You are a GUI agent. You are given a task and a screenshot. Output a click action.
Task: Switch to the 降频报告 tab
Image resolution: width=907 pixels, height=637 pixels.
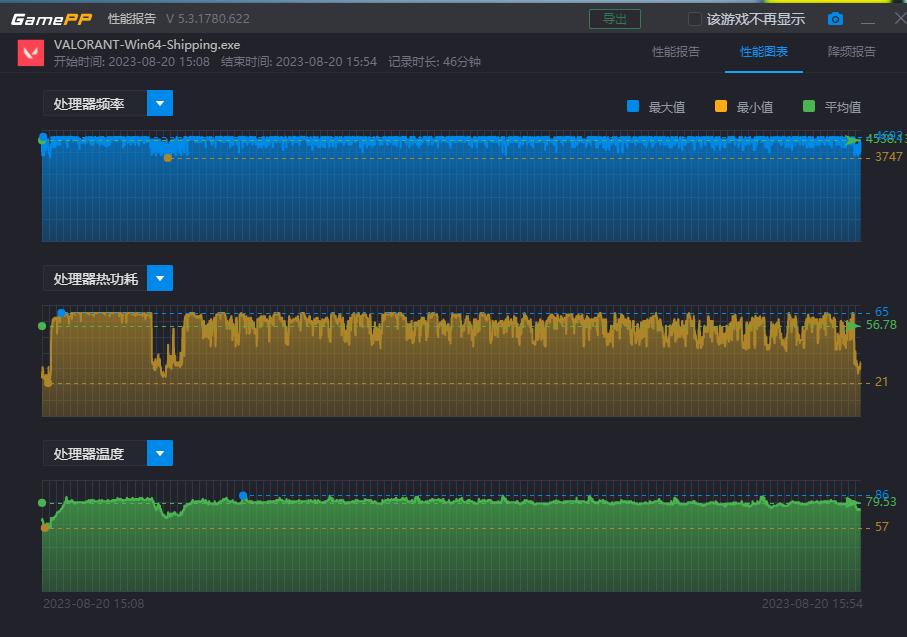[x=852, y=52]
